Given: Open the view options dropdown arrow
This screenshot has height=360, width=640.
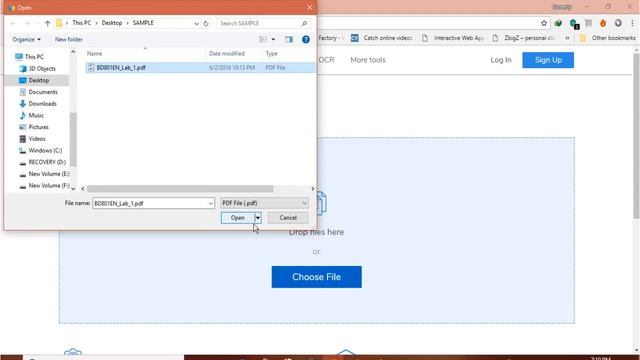Looking at the screenshot, I should click(x=273, y=40).
